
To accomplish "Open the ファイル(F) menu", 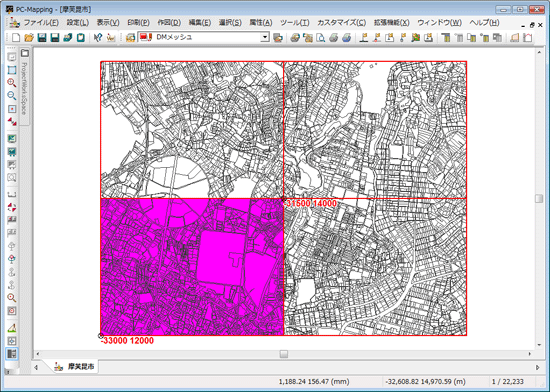I will pyautogui.click(x=41, y=22).
